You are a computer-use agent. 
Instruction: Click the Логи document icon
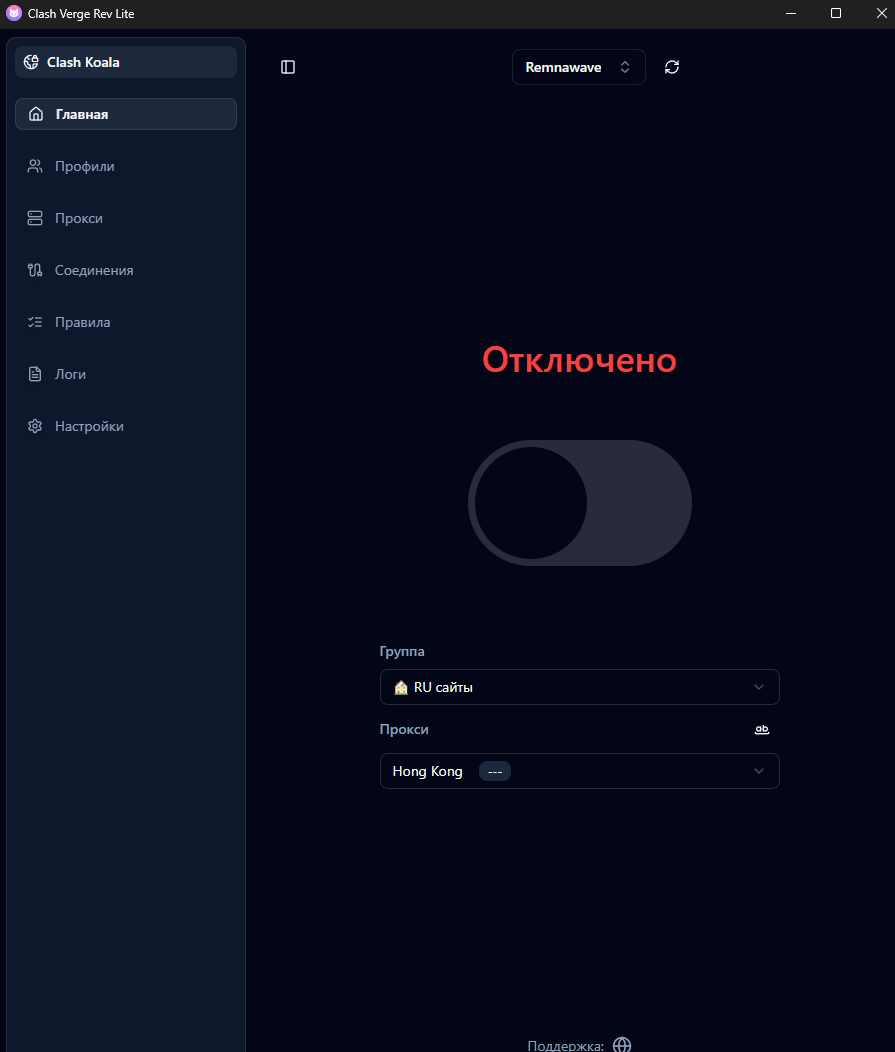pos(35,374)
